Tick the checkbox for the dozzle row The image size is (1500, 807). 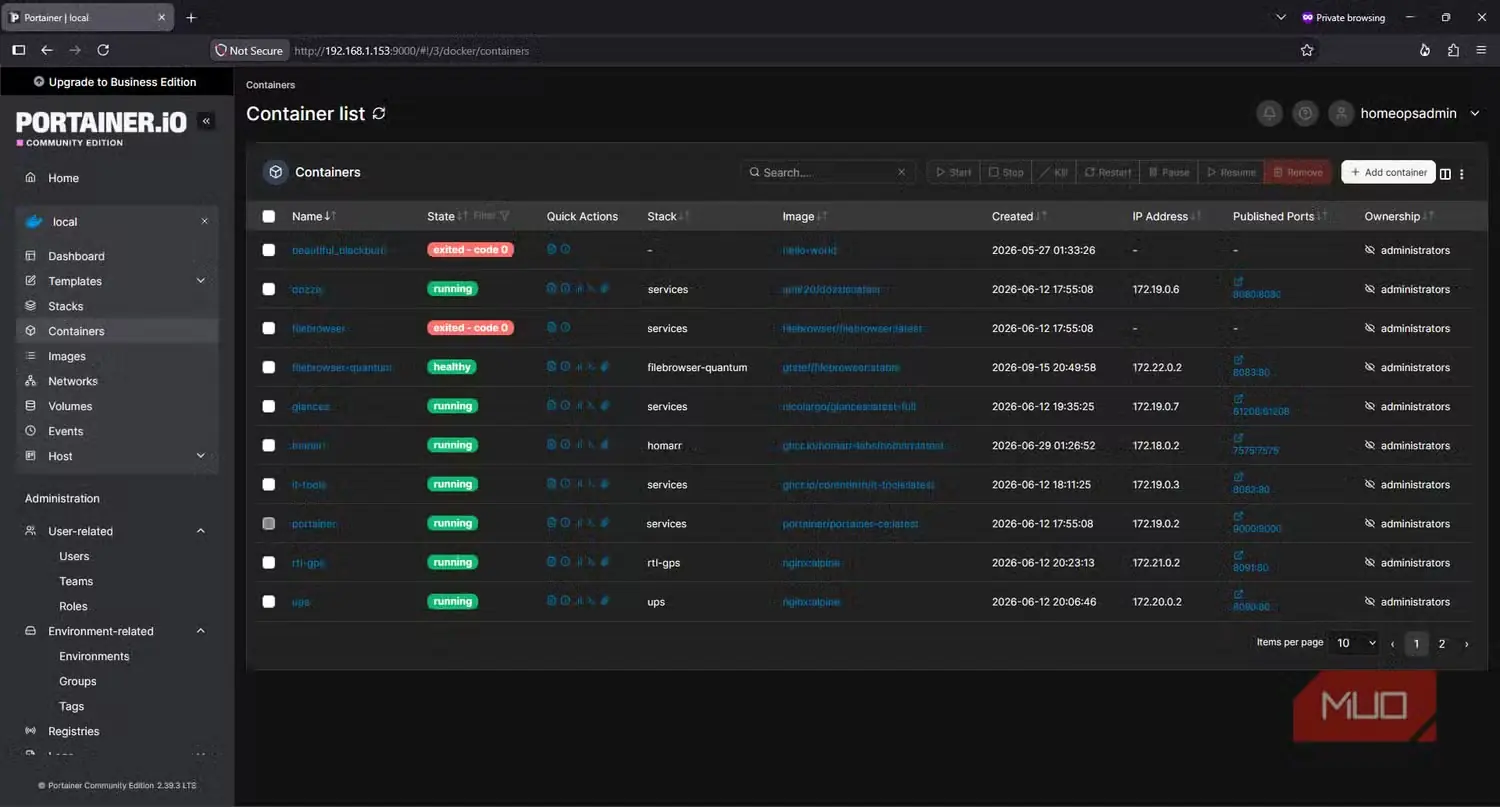click(x=268, y=289)
